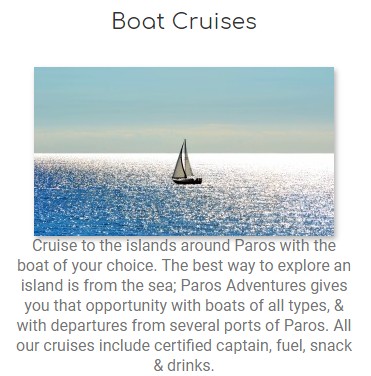The height and width of the screenshot is (376, 371).
Task: Click the word "Boat" in the title
Action: pos(138,21)
